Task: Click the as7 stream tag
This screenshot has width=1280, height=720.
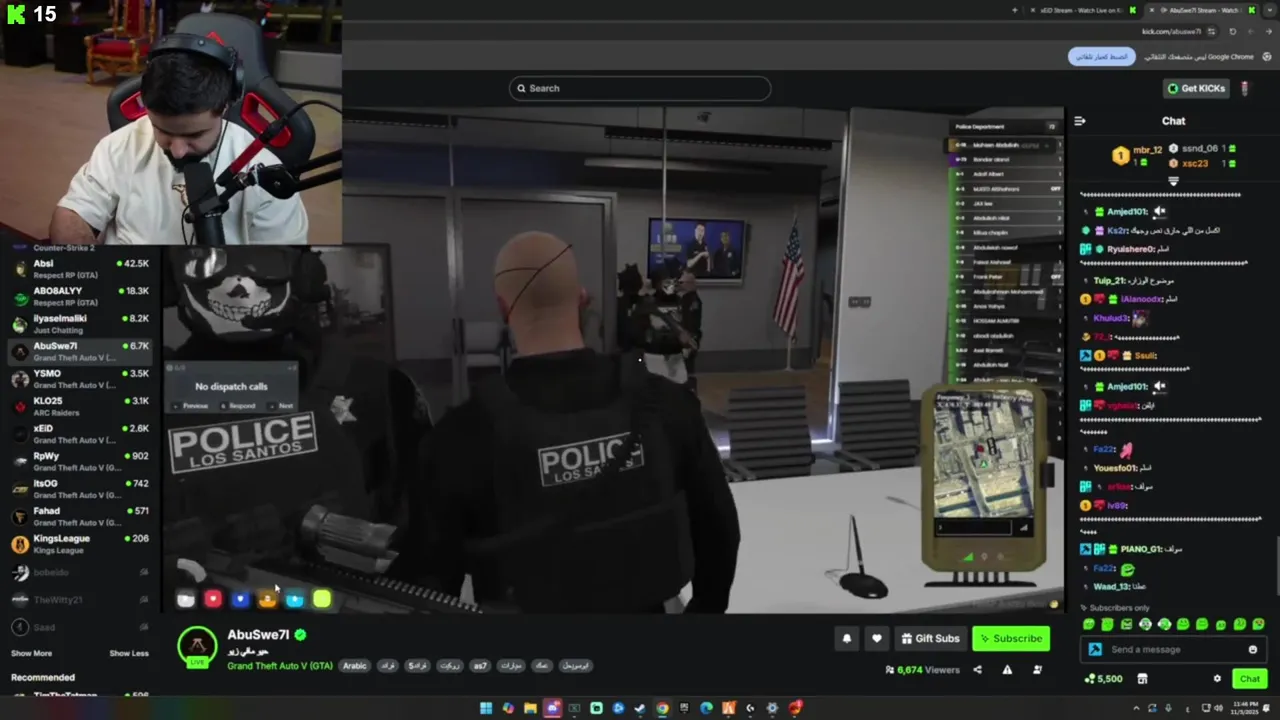Action: (480, 666)
